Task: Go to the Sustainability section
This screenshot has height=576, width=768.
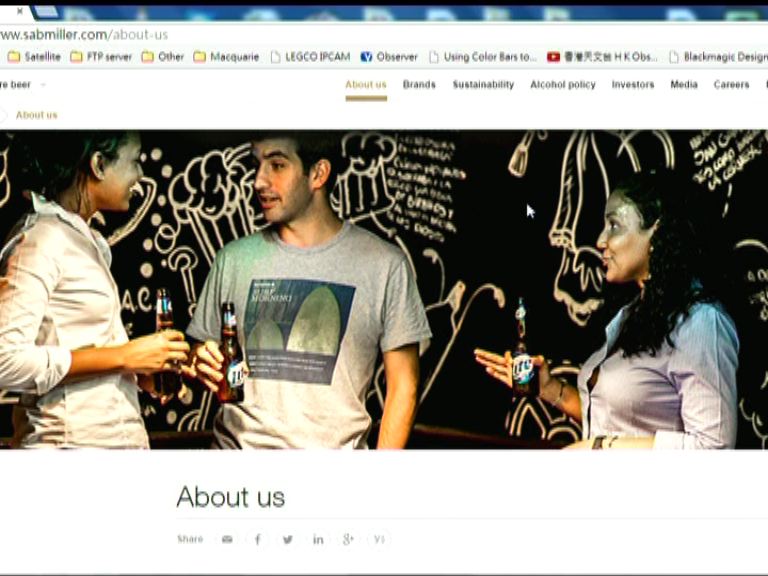Action: click(483, 85)
